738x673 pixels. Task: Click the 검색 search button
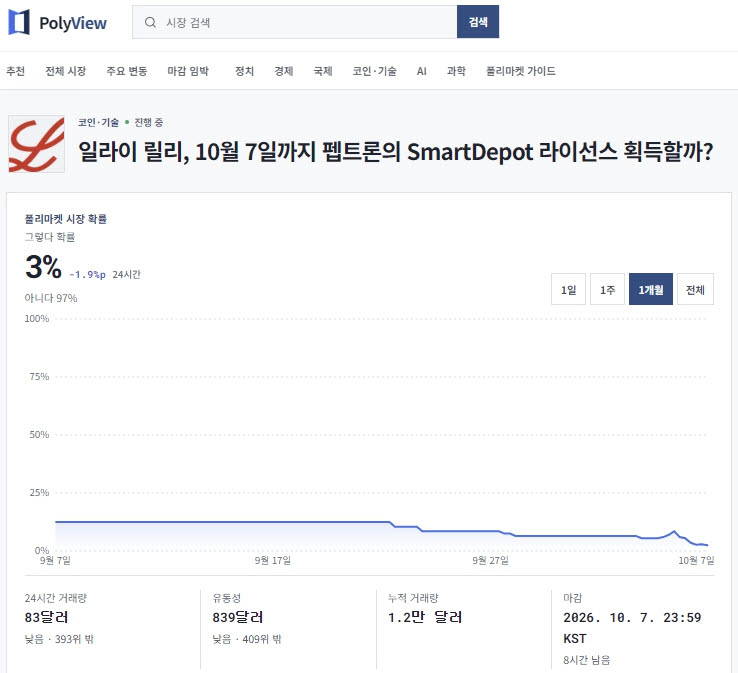click(478, 22)
